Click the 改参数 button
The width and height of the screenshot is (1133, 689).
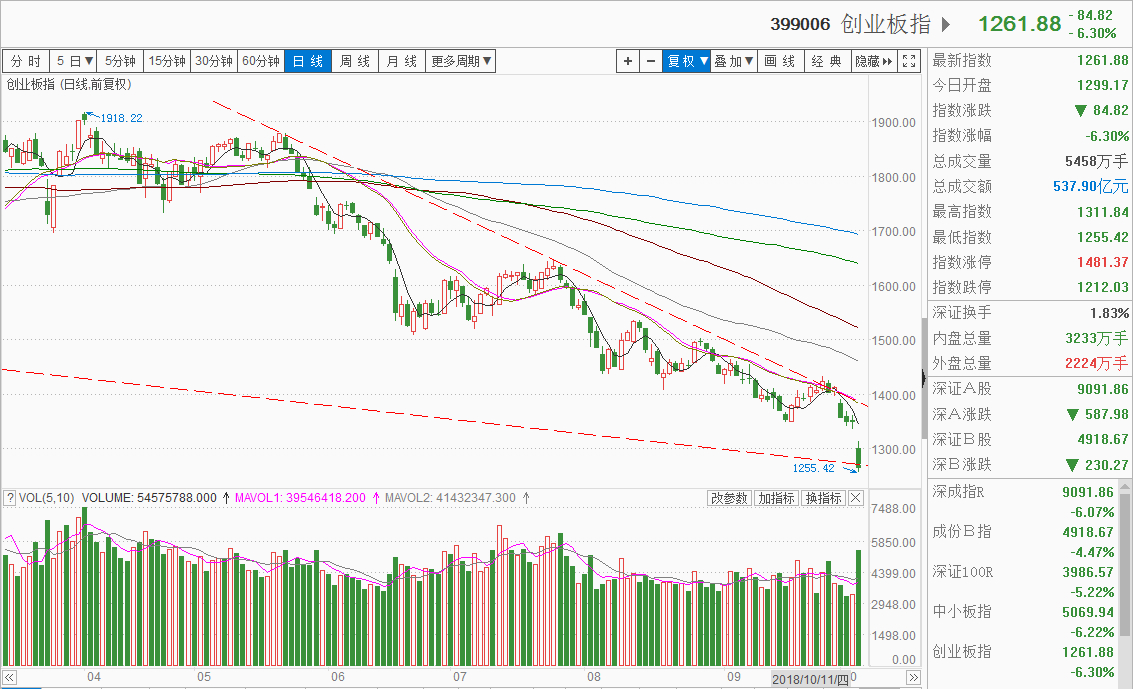(730, 498)
